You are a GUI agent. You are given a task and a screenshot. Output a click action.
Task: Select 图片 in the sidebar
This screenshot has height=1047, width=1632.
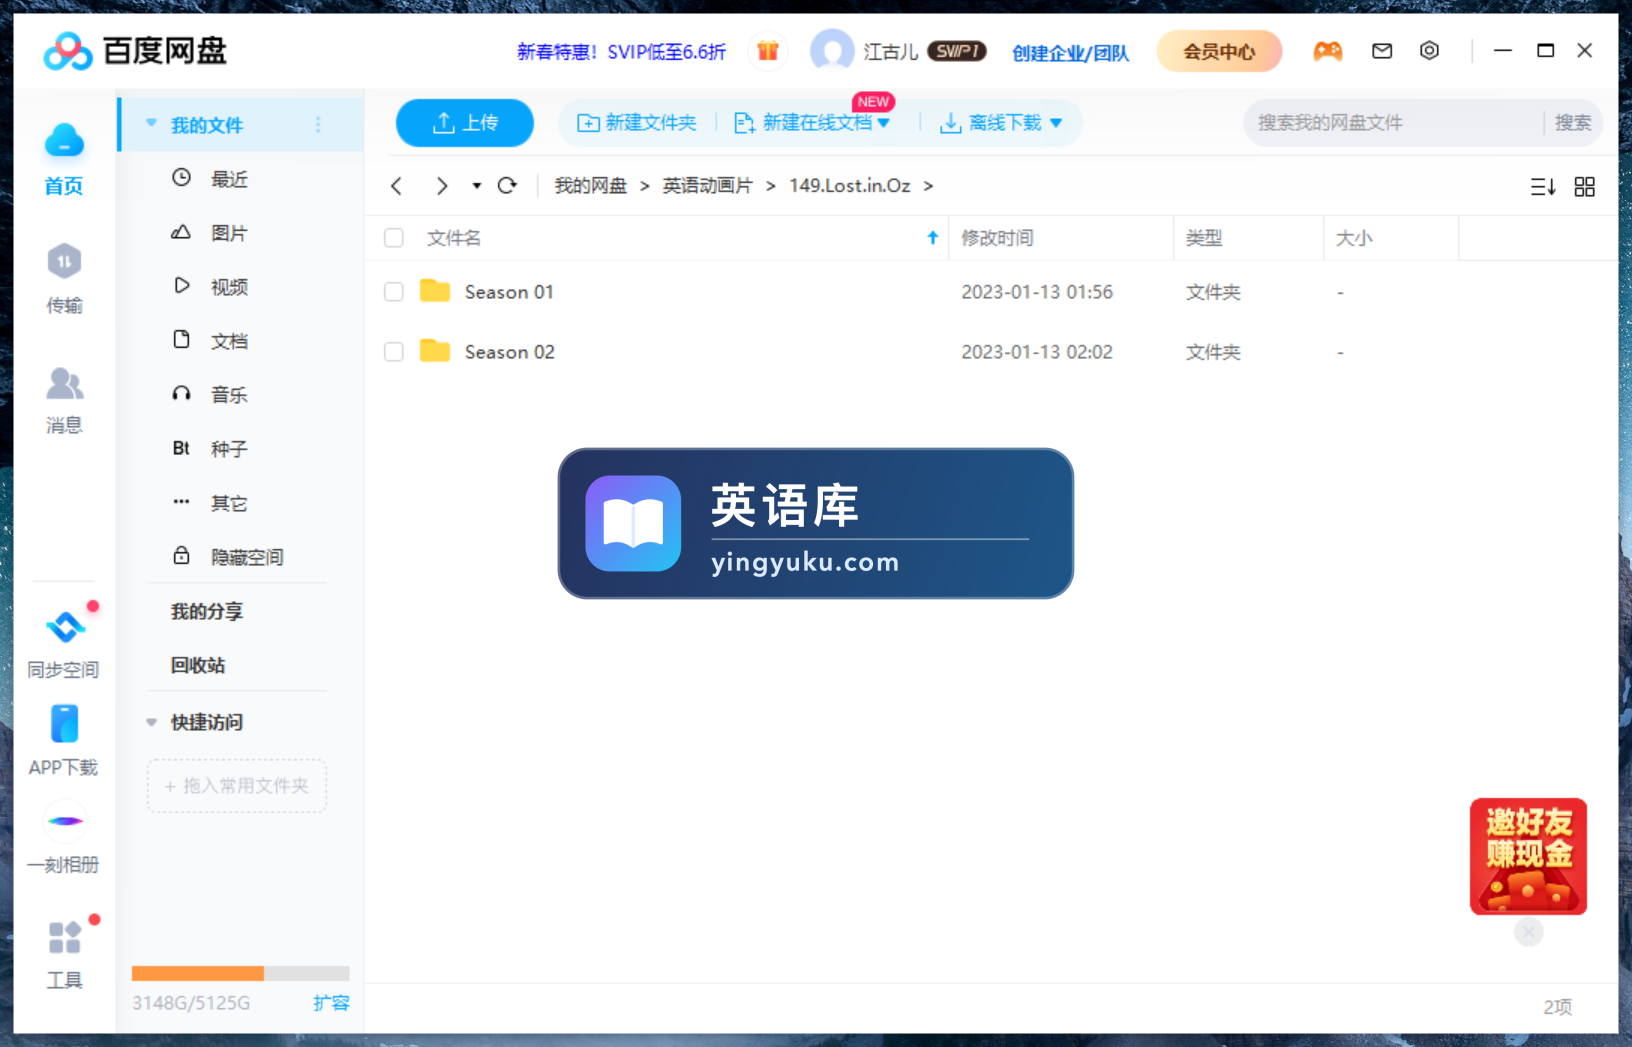[x=230, y=233]
